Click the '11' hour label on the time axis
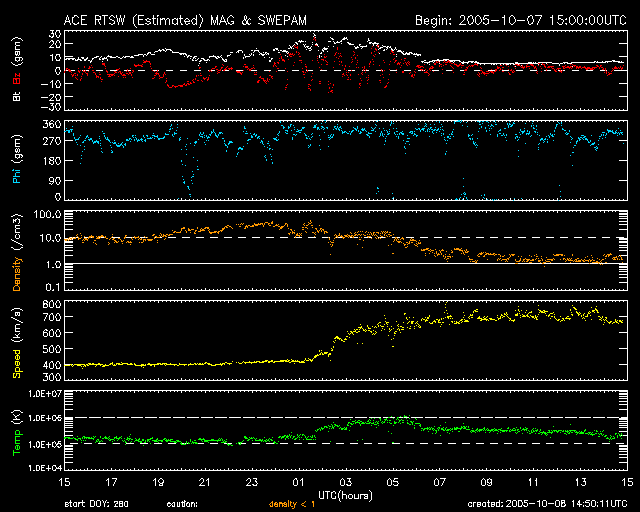The height and width of the screenshot is (512, 640). pos(533,483)
